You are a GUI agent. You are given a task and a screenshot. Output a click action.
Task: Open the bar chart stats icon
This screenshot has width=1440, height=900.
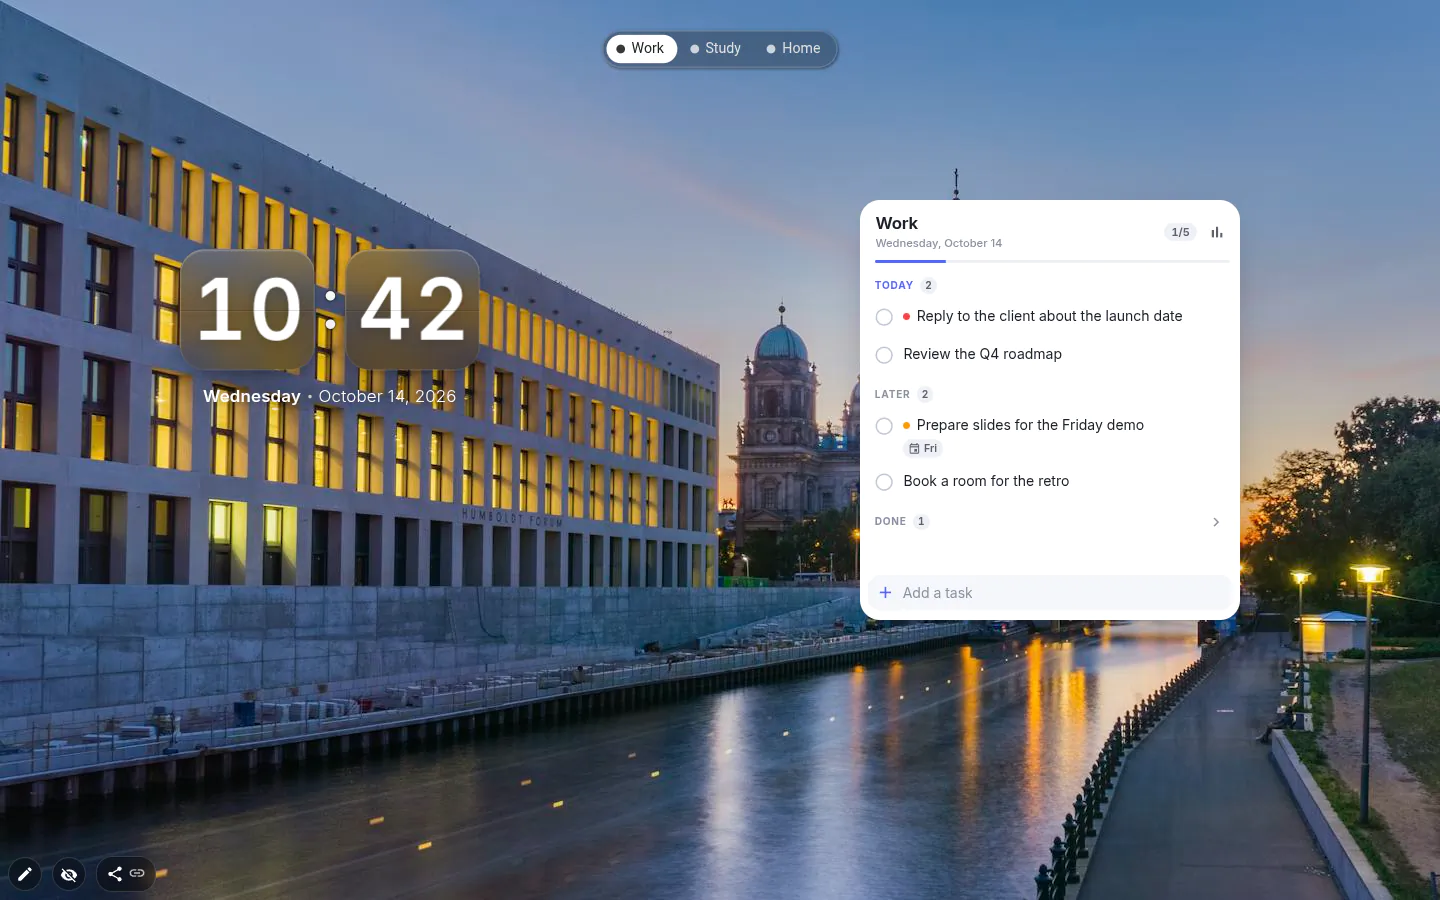1216,232
